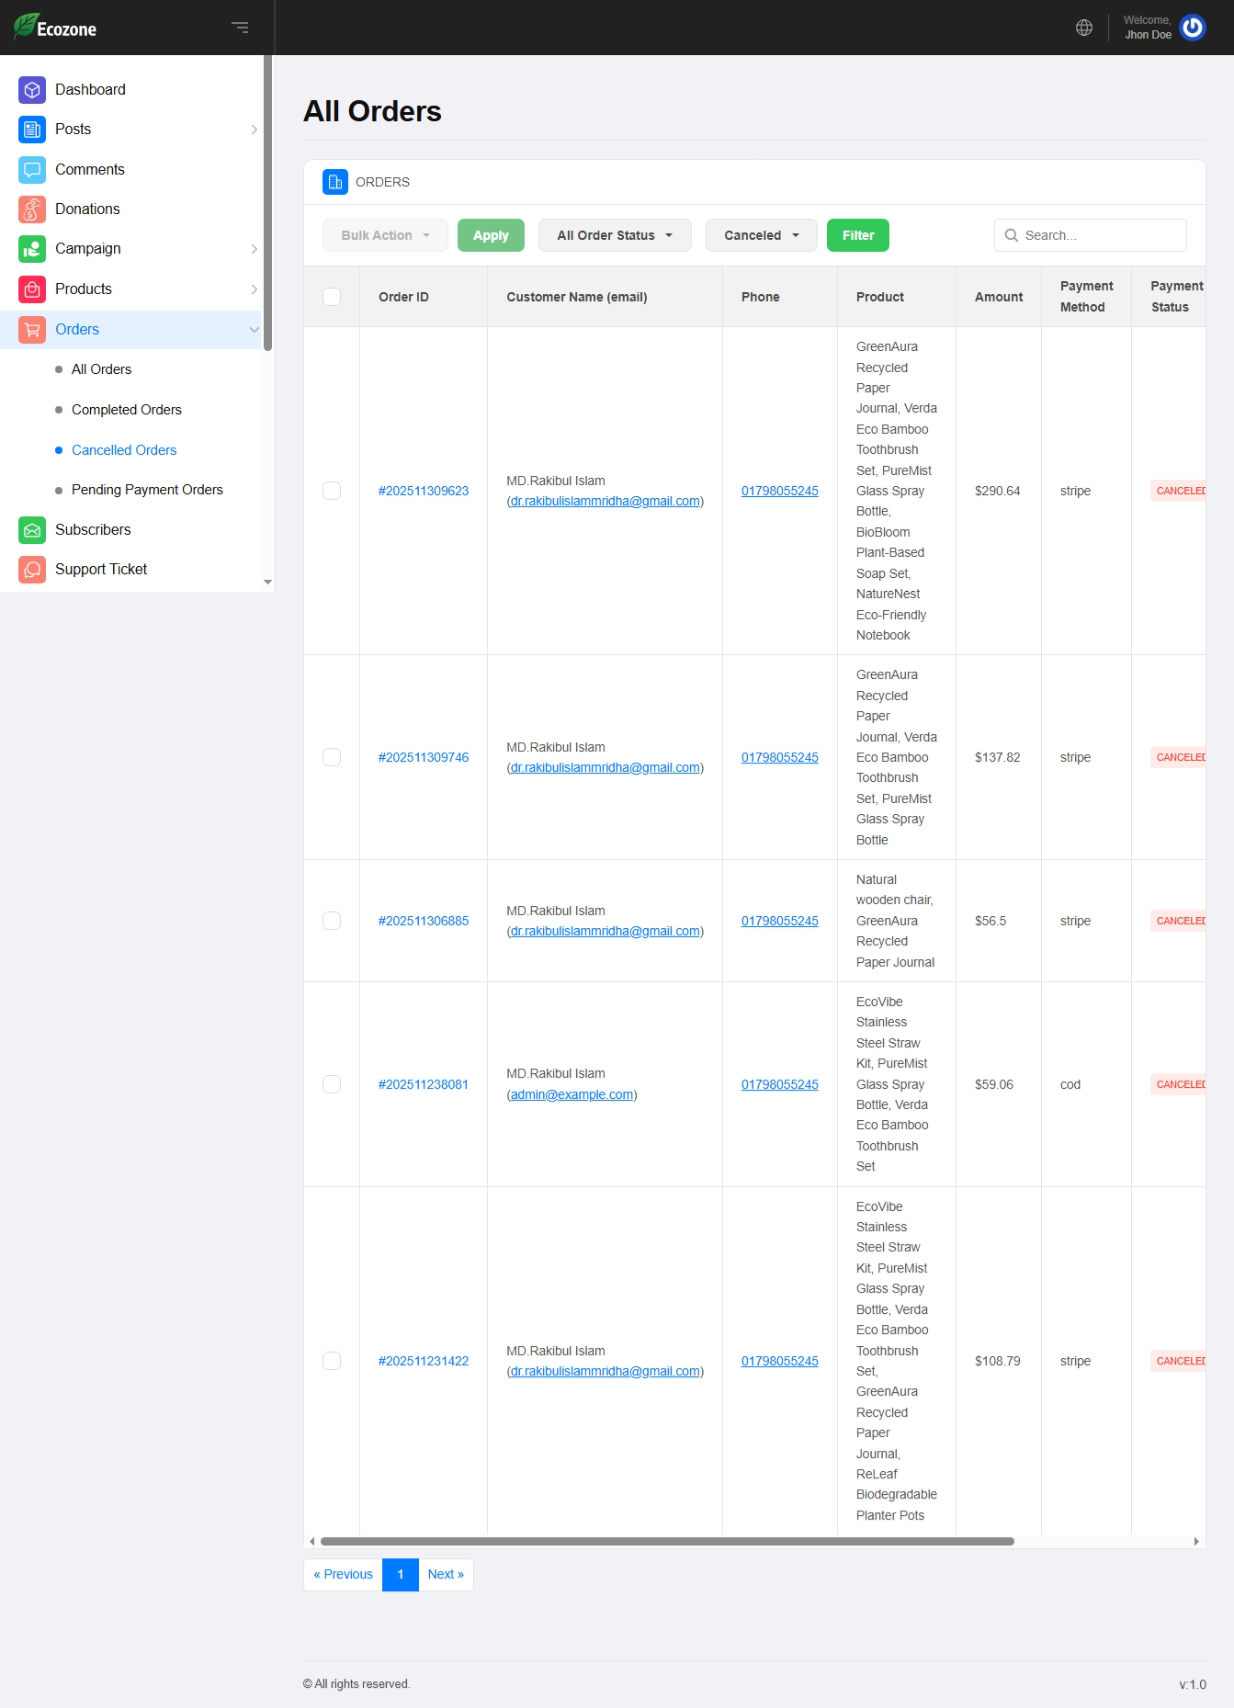
Task: Select checkbox for order #202511309623
Action: pos(332,491)
